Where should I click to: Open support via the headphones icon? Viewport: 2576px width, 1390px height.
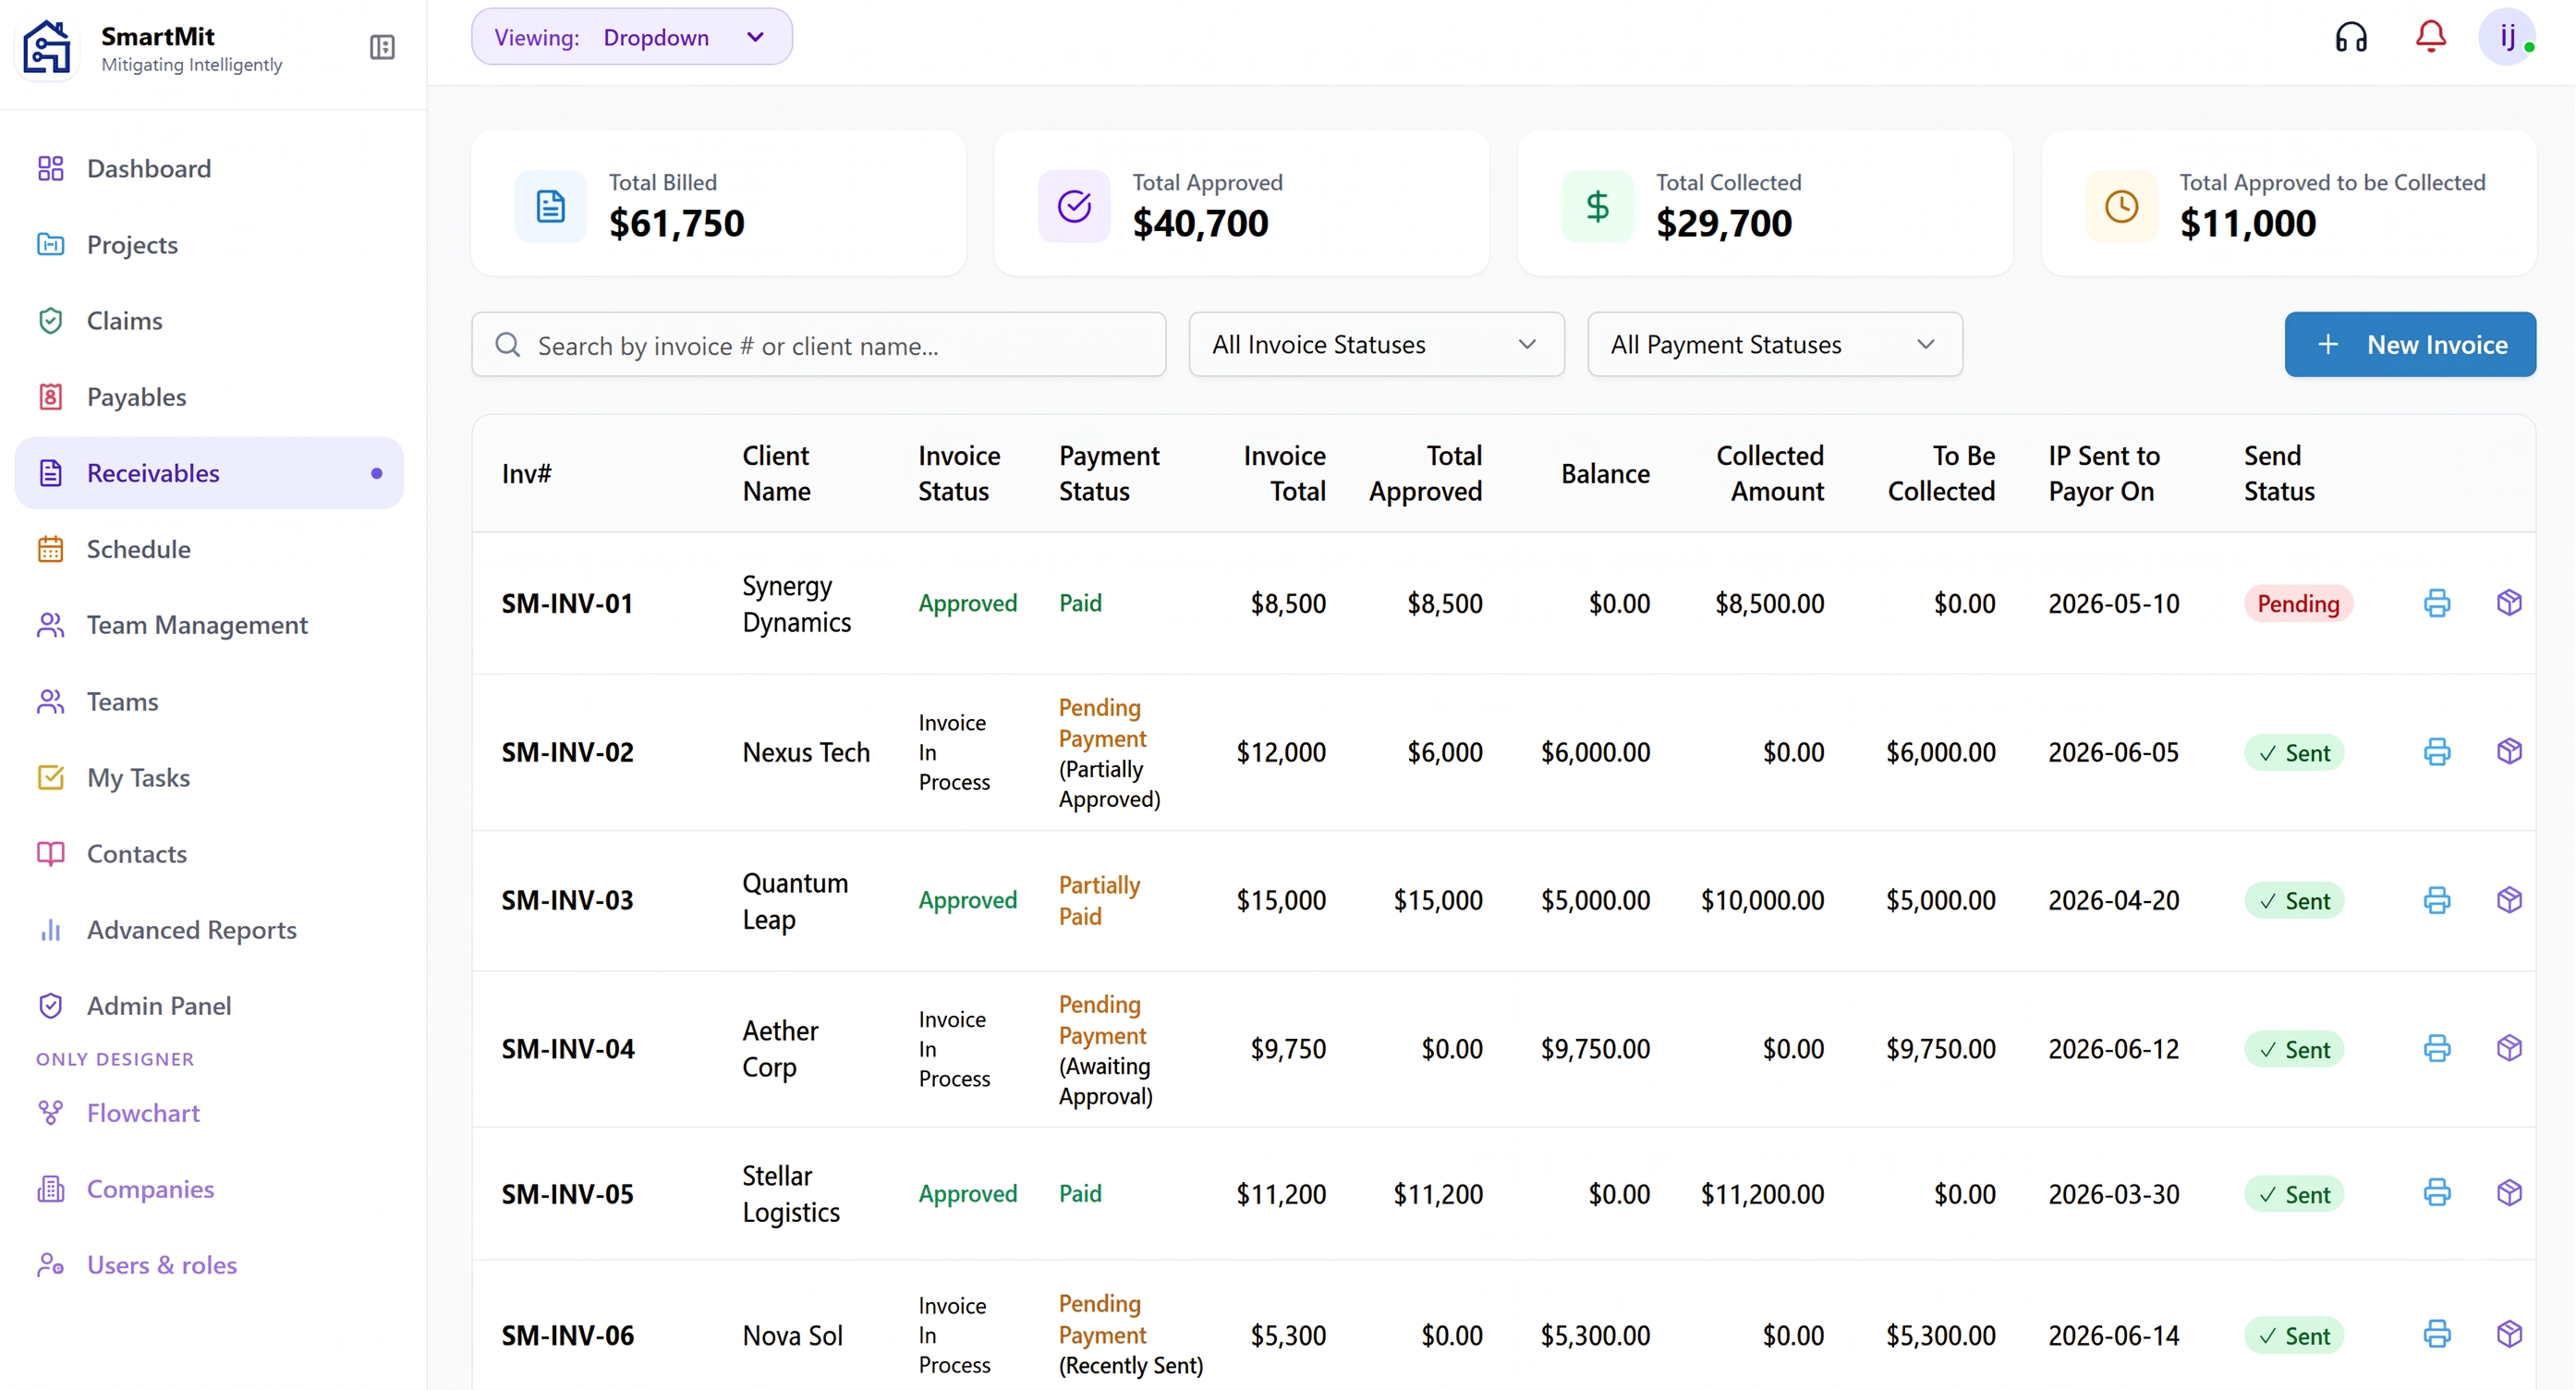point(2351,37)
